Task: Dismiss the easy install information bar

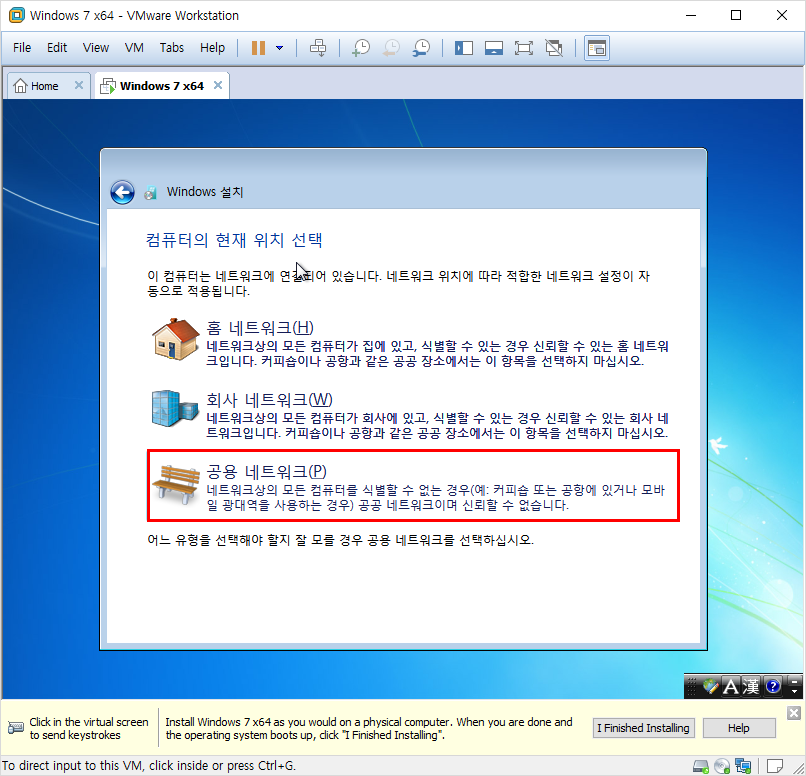Action: [x=794, y=713]
